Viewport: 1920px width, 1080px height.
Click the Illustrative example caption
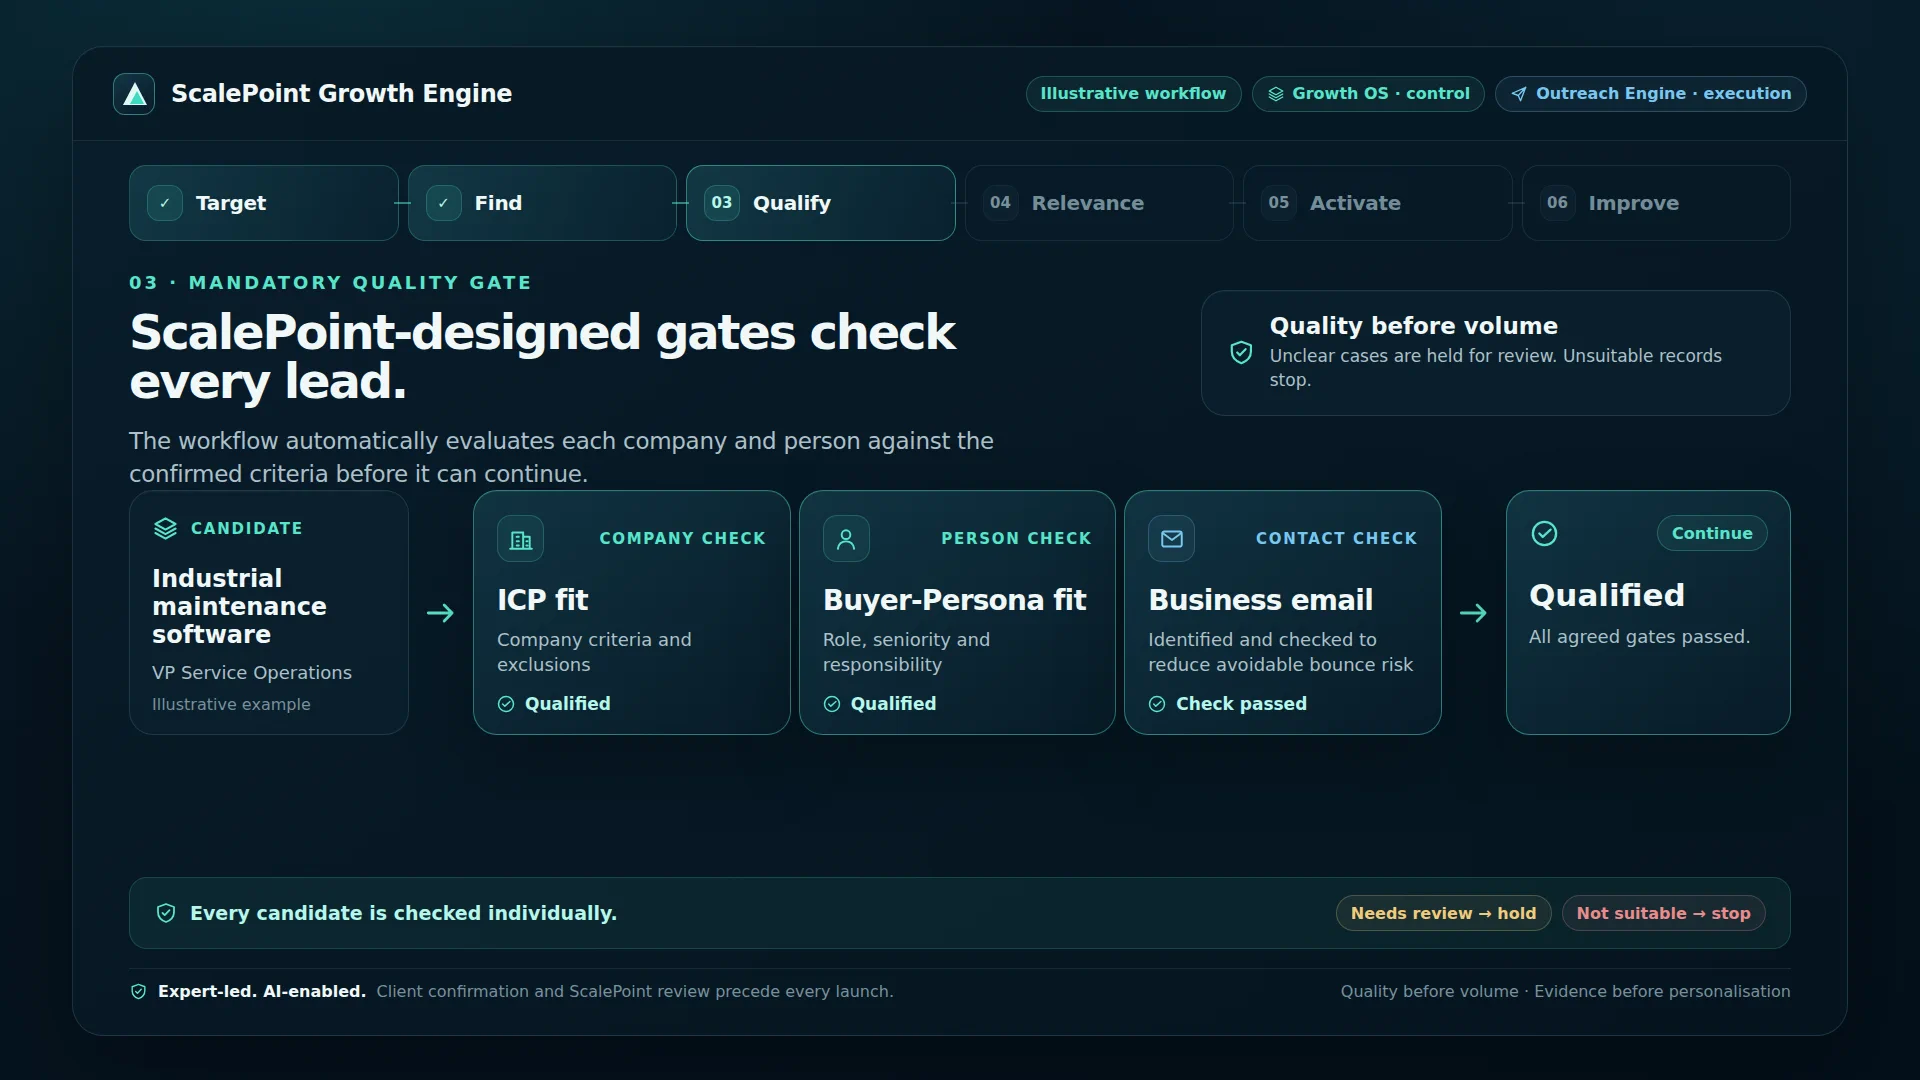pos(231,705)
